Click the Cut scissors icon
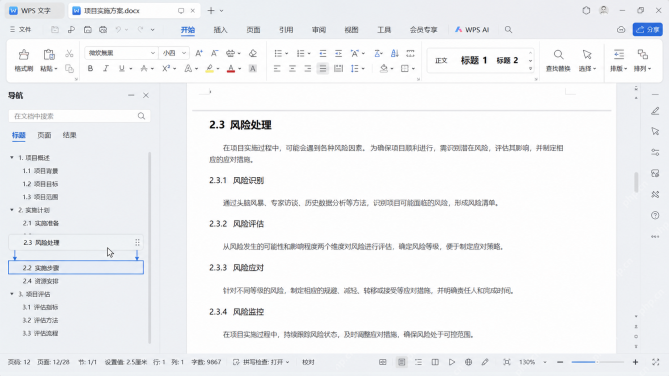The image size is (669, 376). pyautogui.click(x=69, y=54)
